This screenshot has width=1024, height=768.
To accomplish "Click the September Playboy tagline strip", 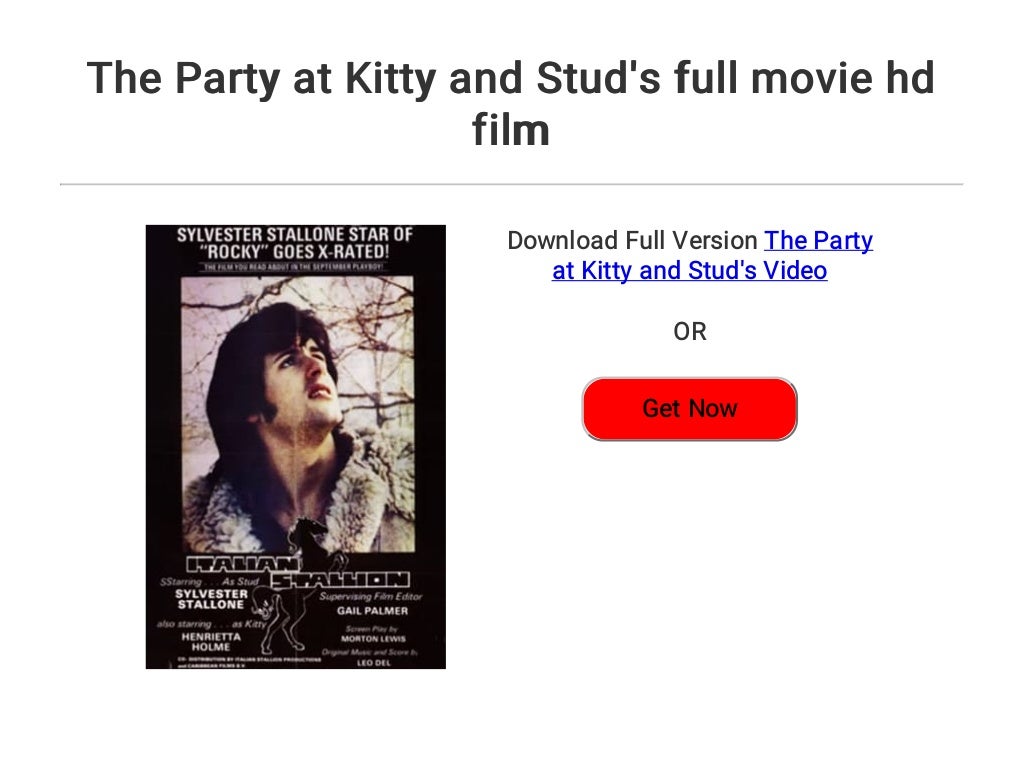I will click(x=296, y=268).
